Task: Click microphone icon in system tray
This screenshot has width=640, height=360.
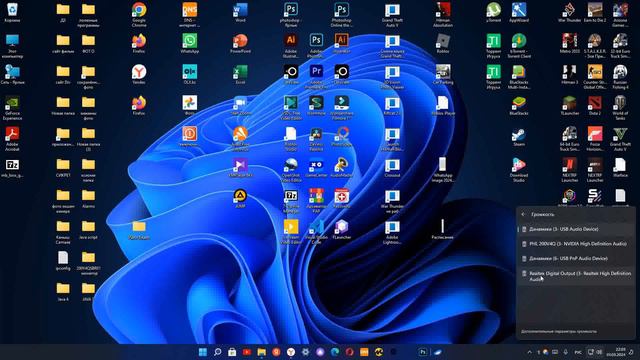Action: 566,352
